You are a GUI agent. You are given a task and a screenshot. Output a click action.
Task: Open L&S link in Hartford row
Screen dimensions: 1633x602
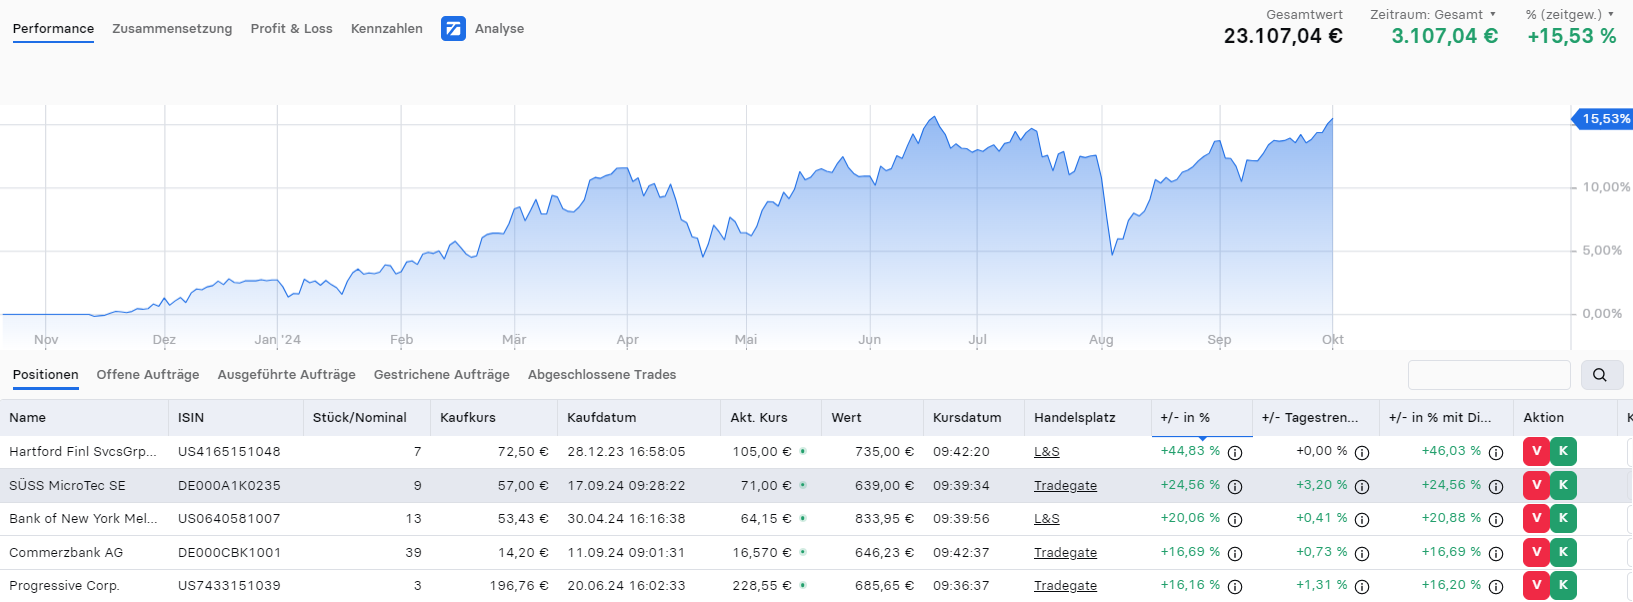[1047, 452]
